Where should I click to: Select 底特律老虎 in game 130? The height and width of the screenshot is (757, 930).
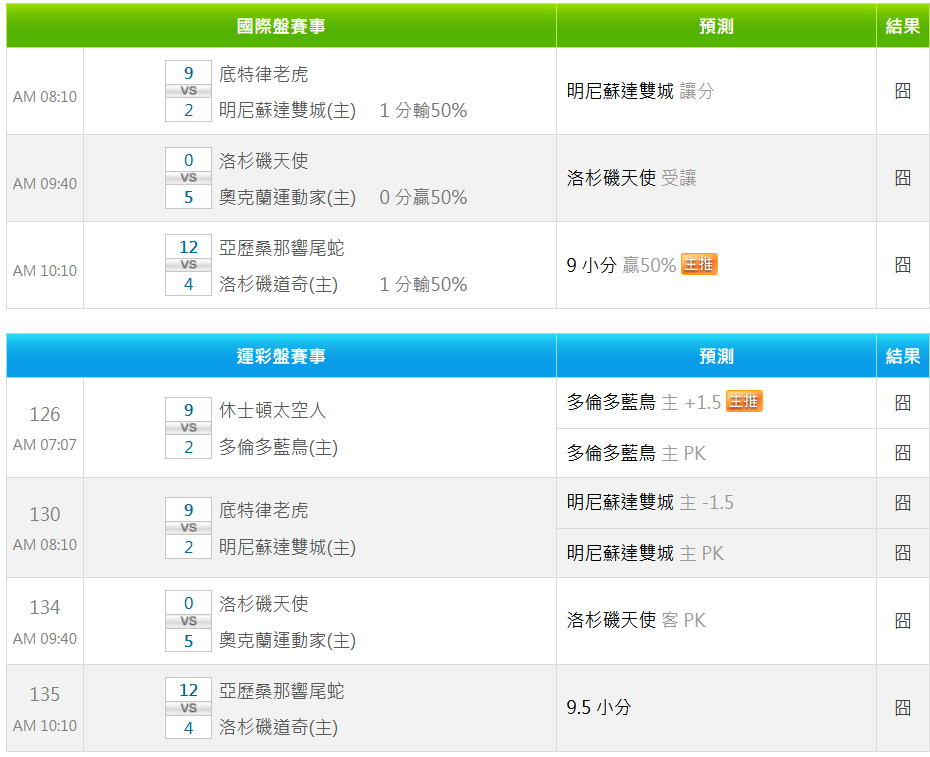(263, 510)
